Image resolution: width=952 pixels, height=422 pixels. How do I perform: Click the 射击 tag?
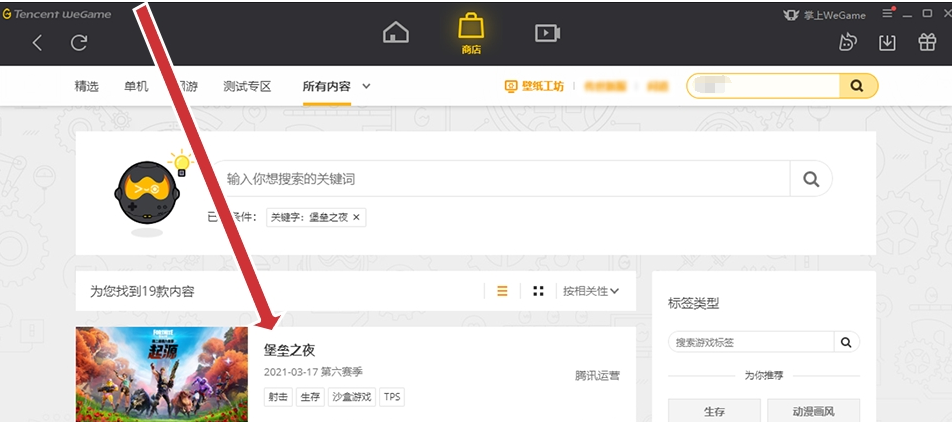pos(278,397)
